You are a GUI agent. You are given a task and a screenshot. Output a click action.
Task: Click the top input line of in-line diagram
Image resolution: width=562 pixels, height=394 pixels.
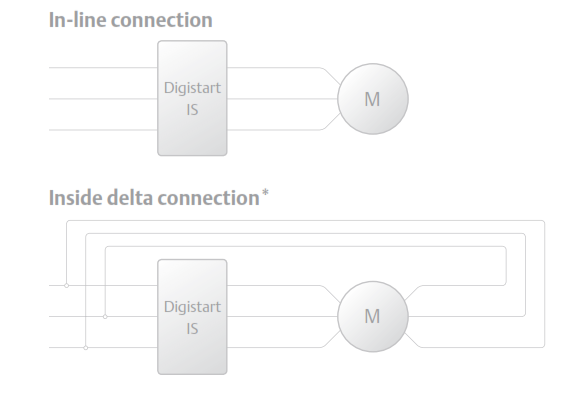(103, 67)
